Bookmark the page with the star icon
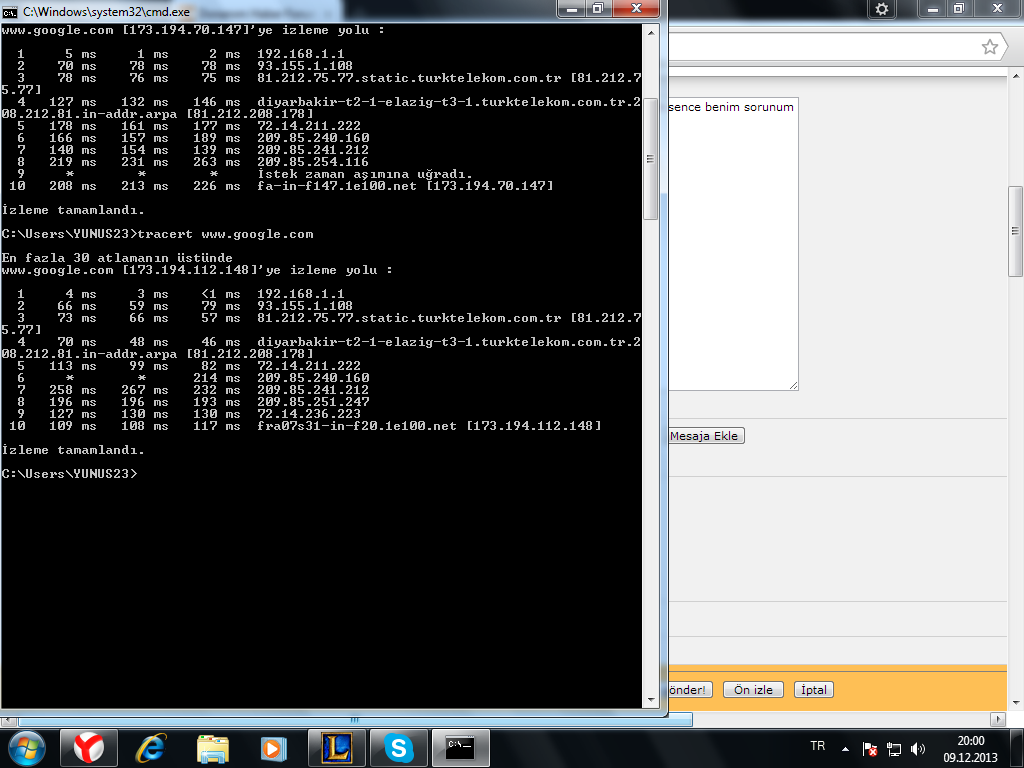Image resolution: width=1024 pixels, height=768 pixels. click(990, 47)
